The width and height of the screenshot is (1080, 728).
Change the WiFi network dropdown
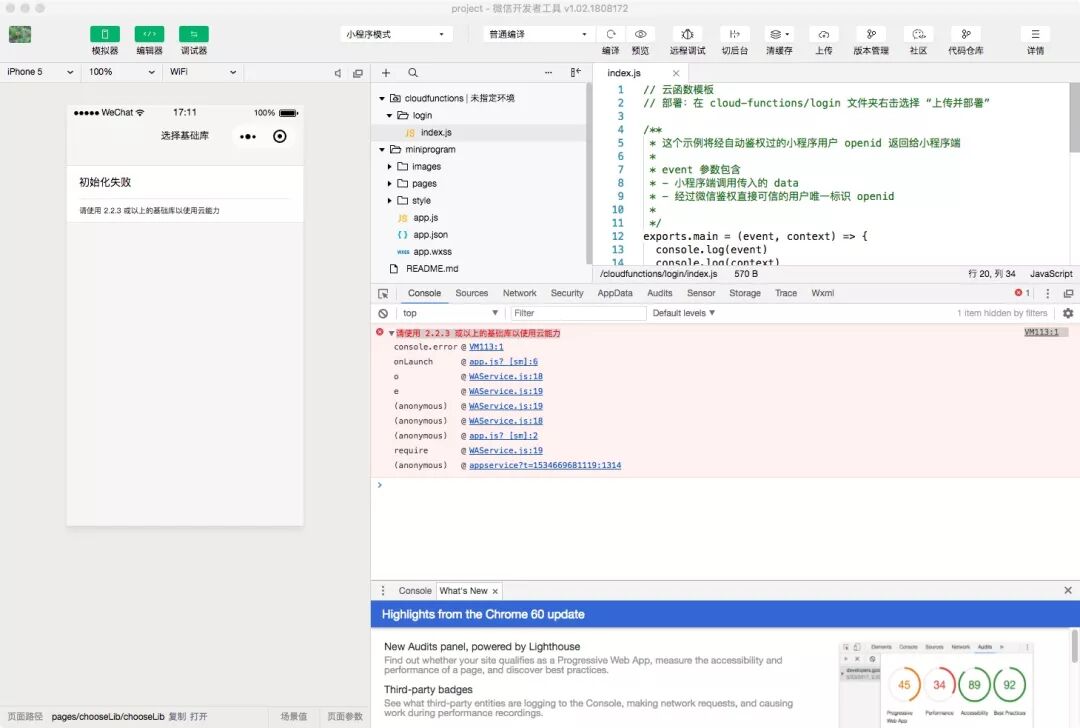click(x=202, y=72)
